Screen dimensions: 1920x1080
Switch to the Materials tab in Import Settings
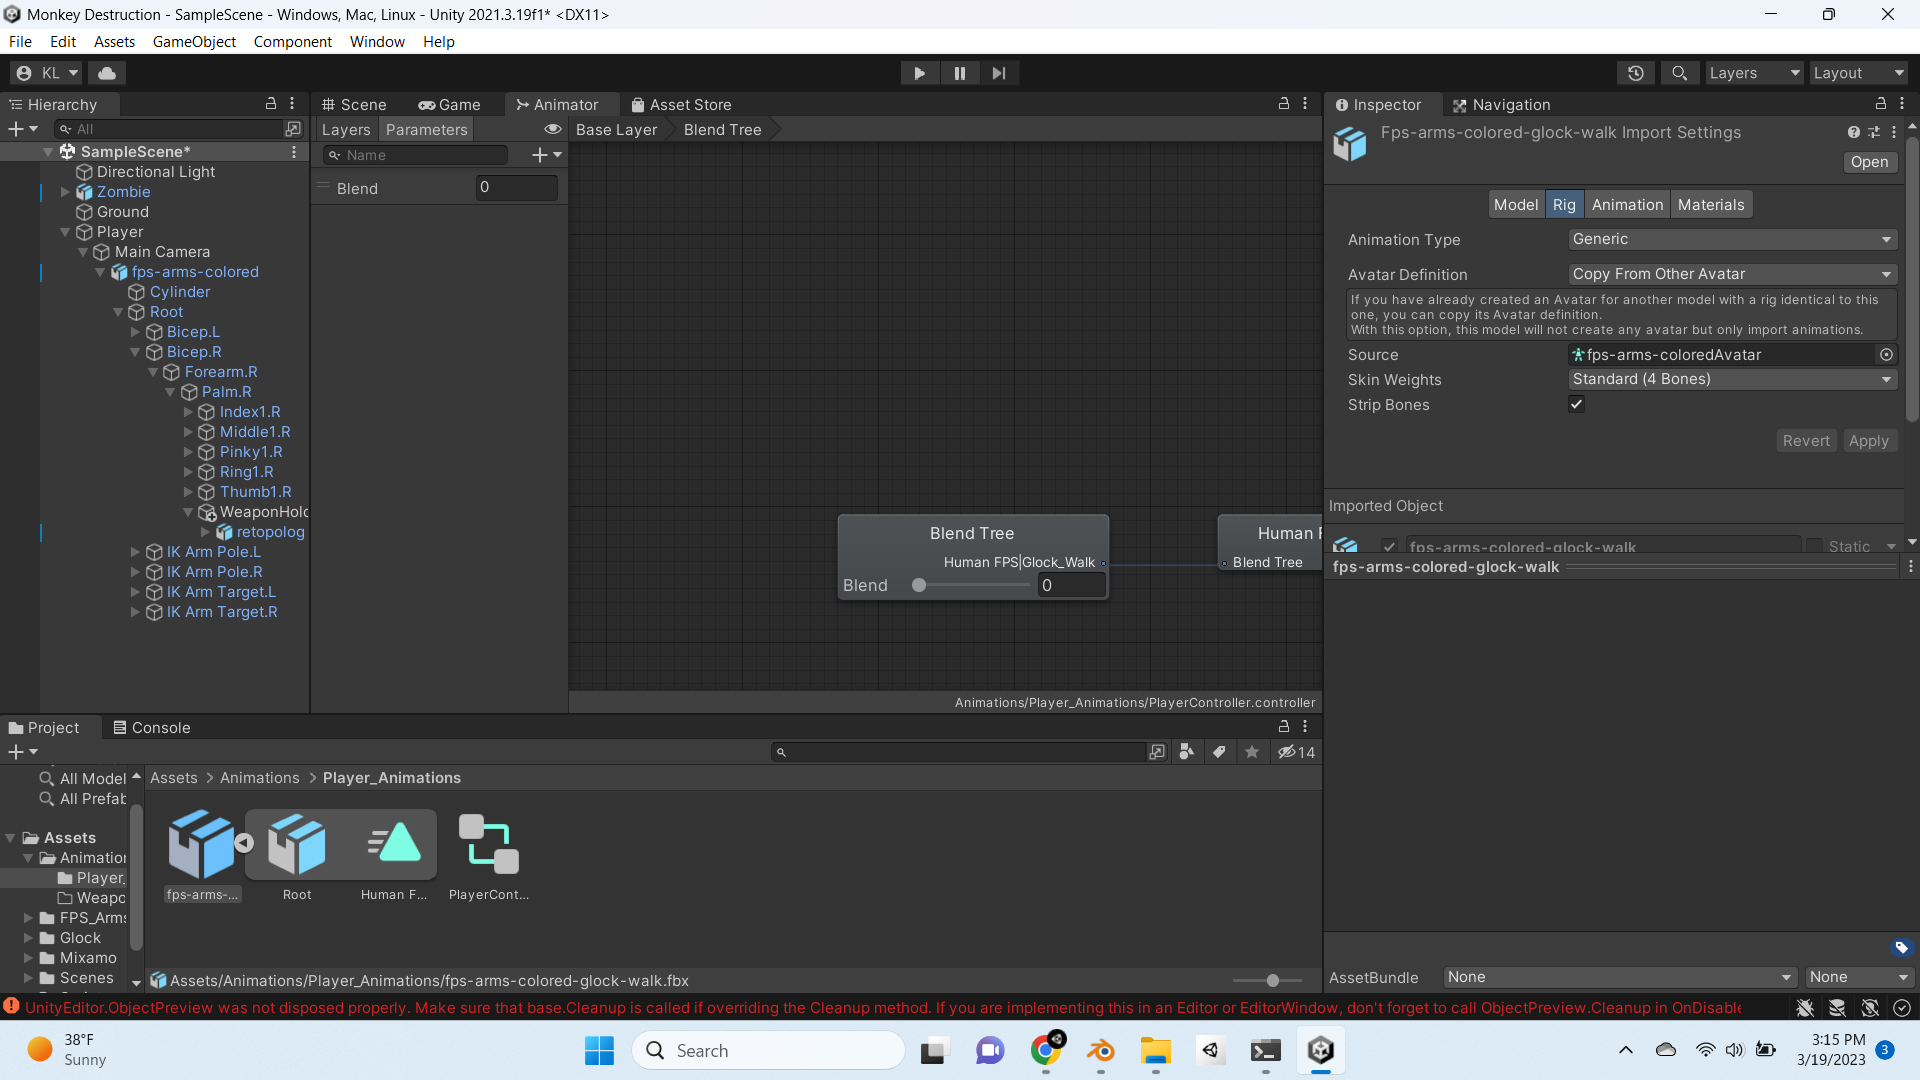(1710, 204)
